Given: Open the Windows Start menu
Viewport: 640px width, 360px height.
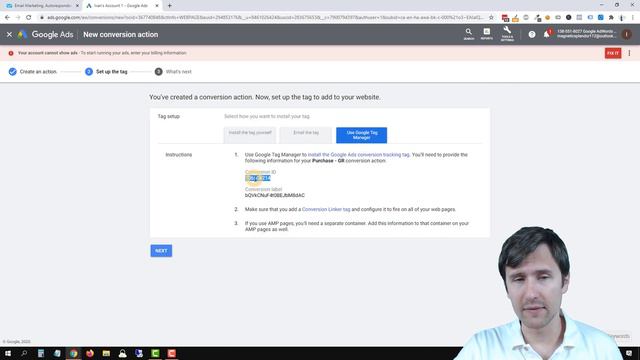Looking at the screenshot, I should (8, 353).
